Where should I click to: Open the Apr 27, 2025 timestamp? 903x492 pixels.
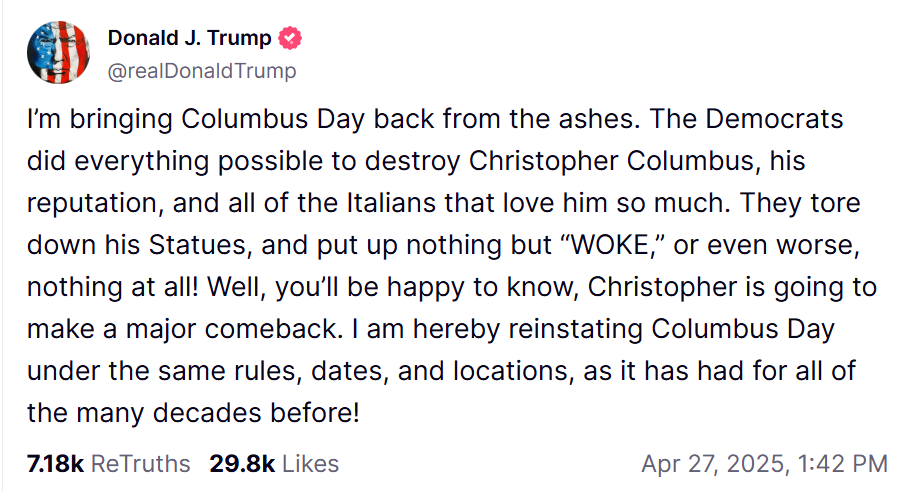(x=713, y=464)
